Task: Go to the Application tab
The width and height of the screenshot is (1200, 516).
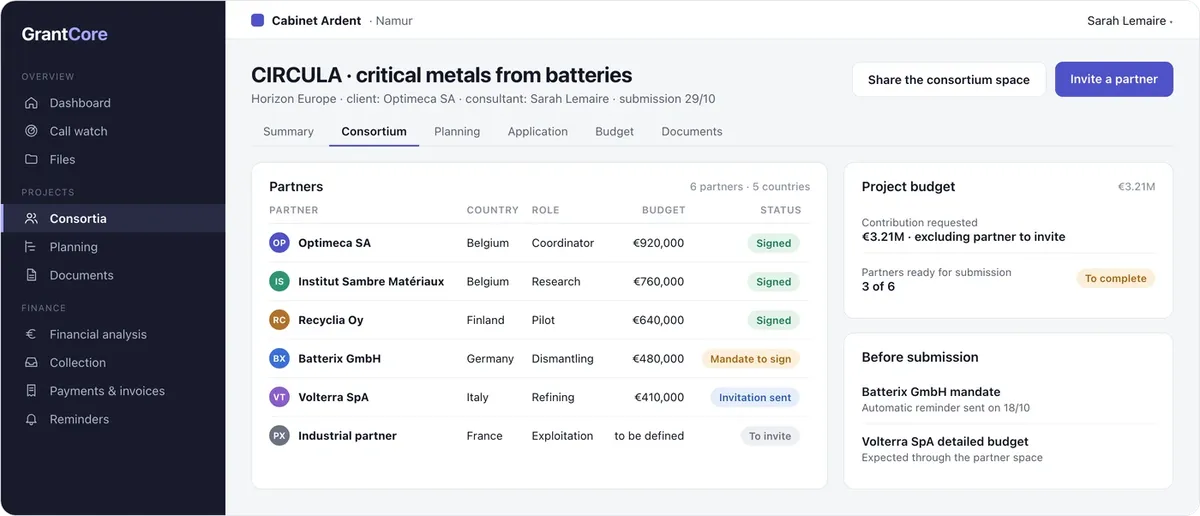Action: [537, 131]
